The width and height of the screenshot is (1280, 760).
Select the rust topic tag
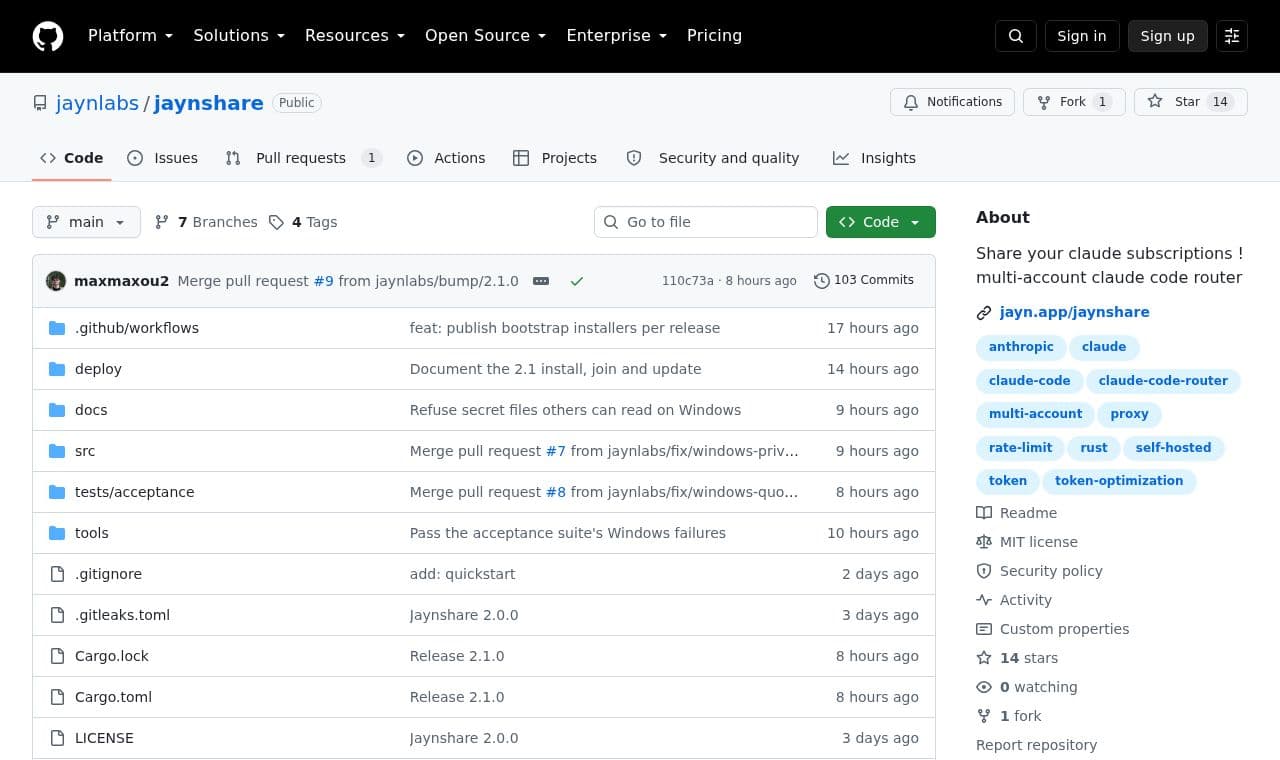pos(1094,448)
